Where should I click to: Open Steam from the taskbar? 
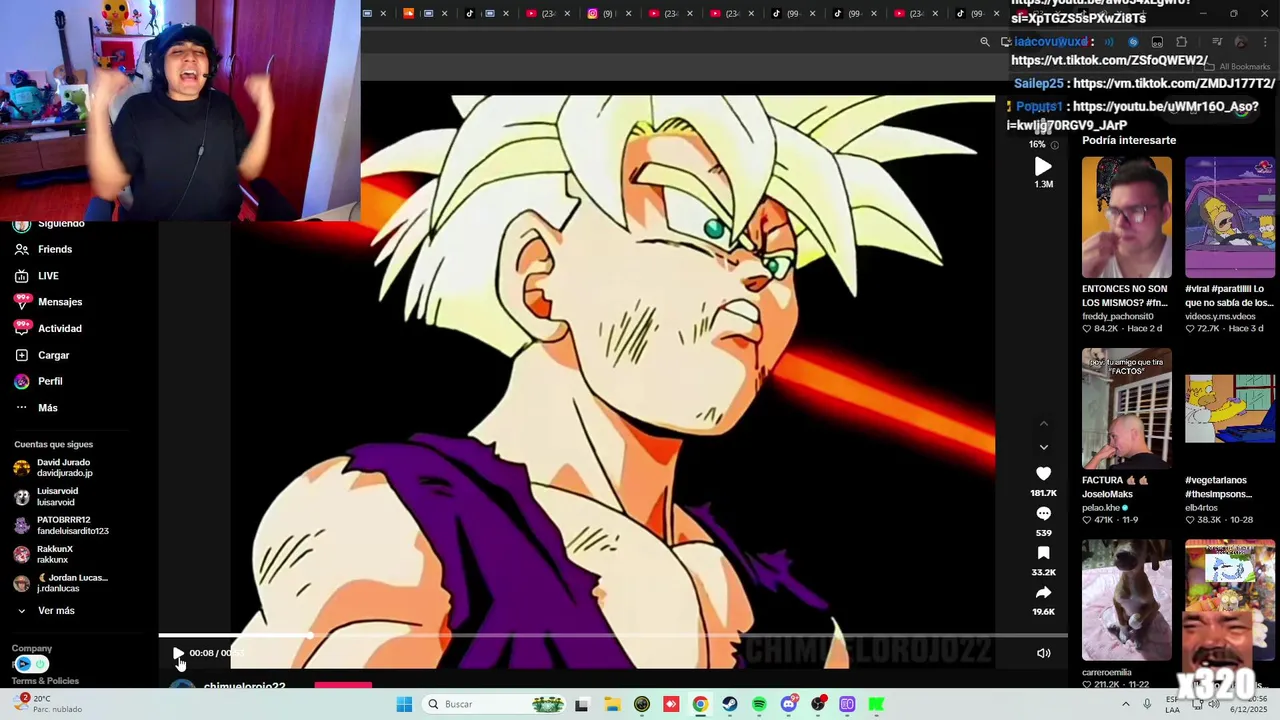pos(730,704)
